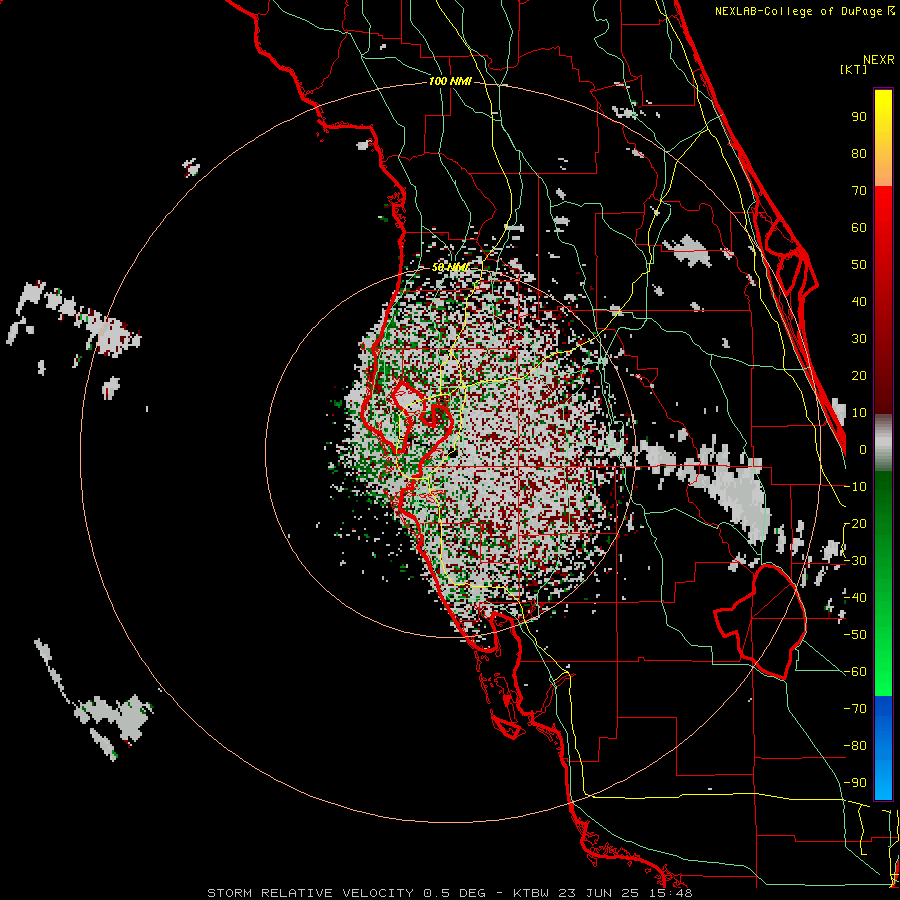Select the -30 value on velocity scale
This screenshot has width=900, height=900.
coord(855,561)
